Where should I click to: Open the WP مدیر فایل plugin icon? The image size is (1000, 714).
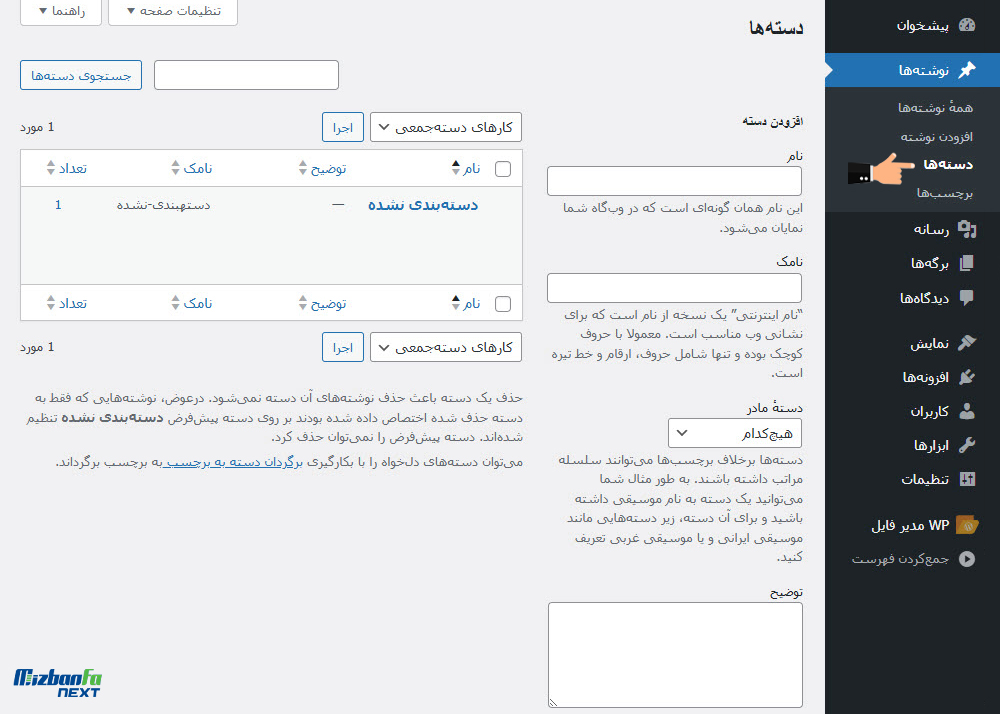tap(966, 523)
